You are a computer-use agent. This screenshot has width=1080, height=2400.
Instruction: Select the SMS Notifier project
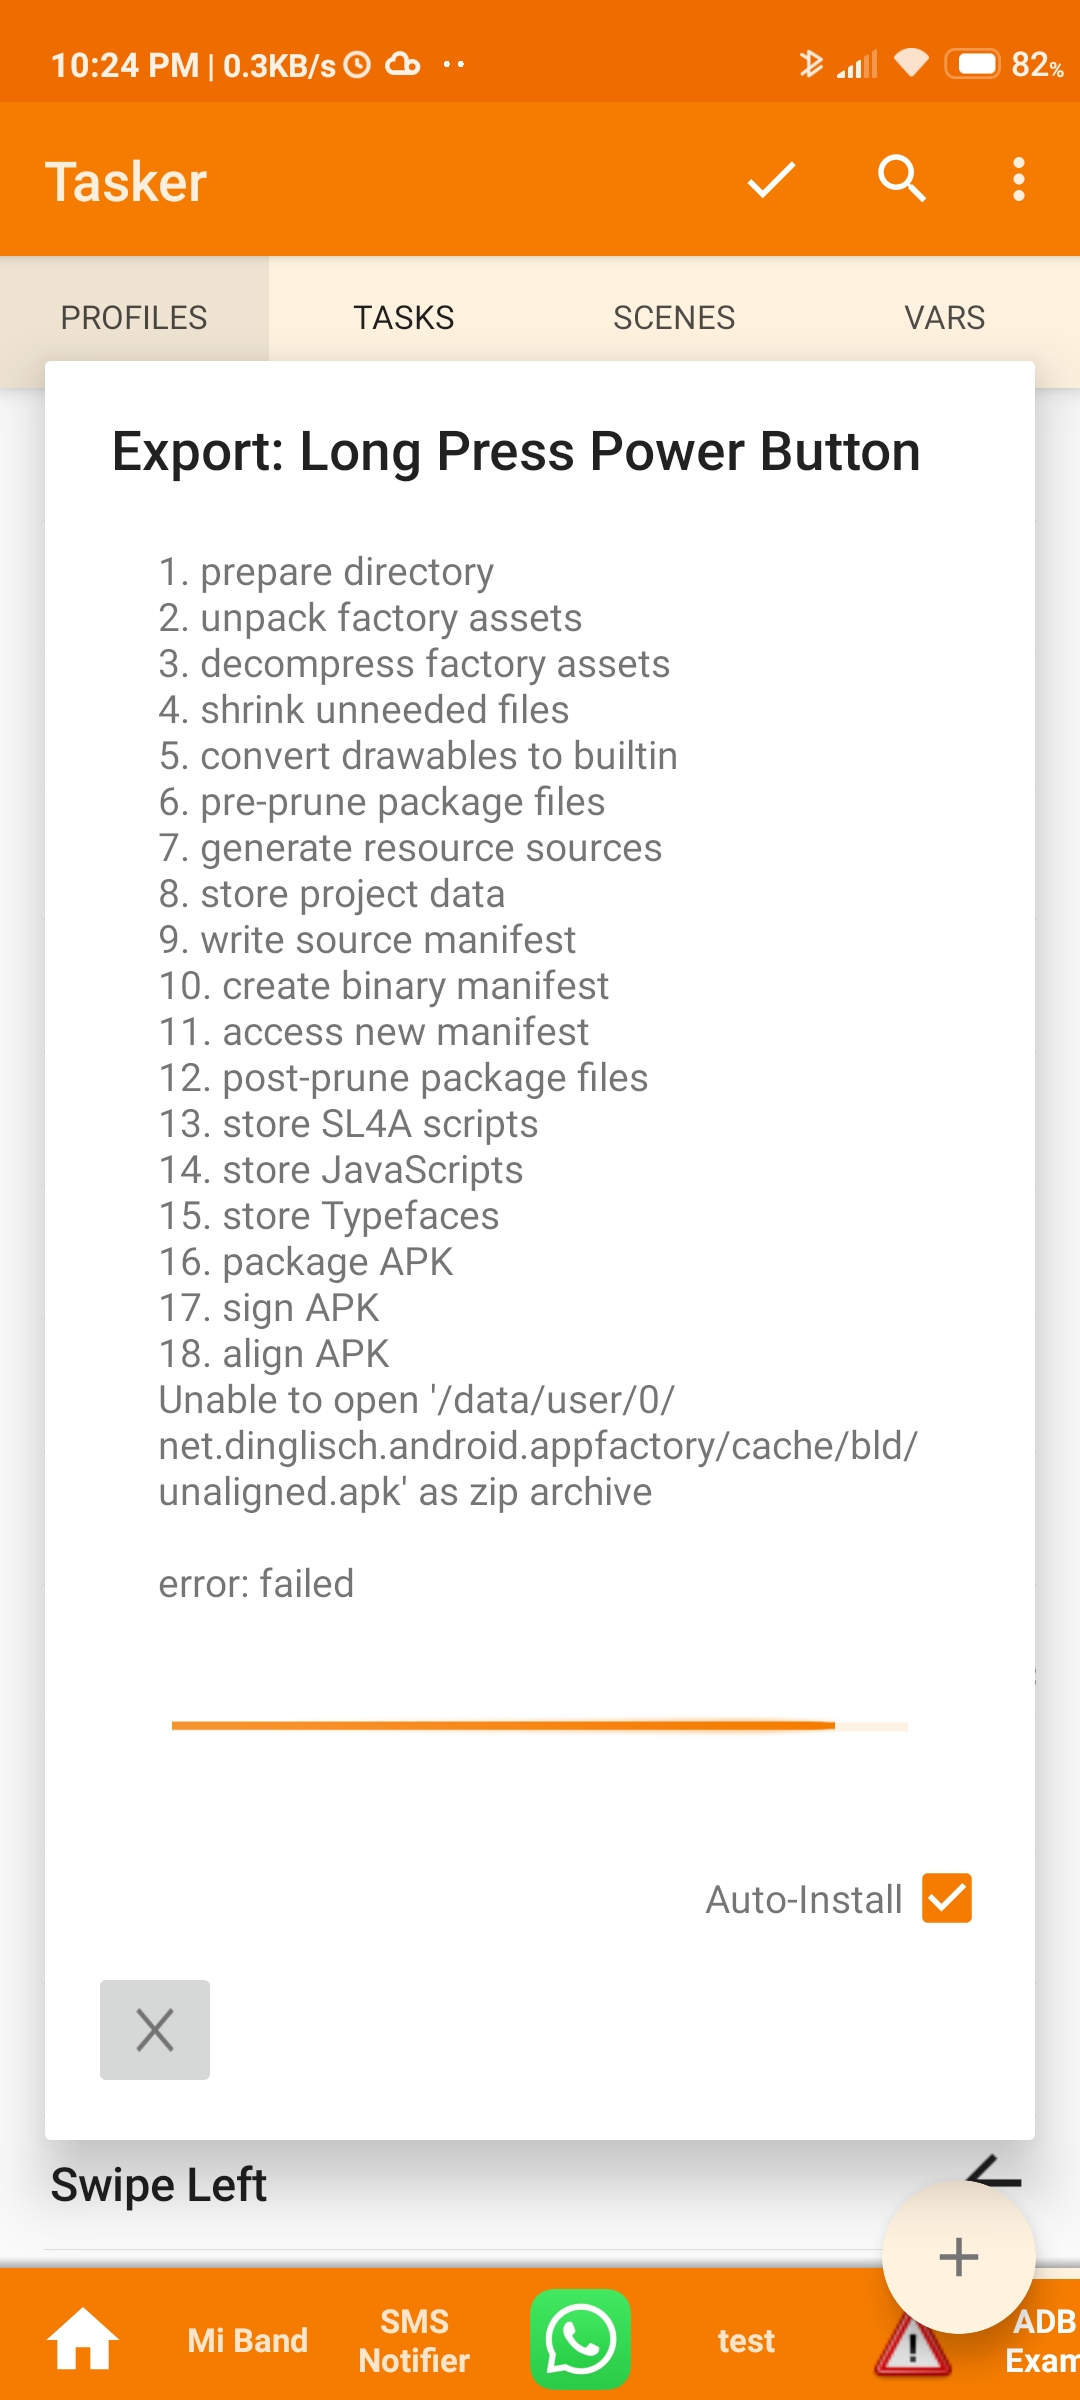414,2340
